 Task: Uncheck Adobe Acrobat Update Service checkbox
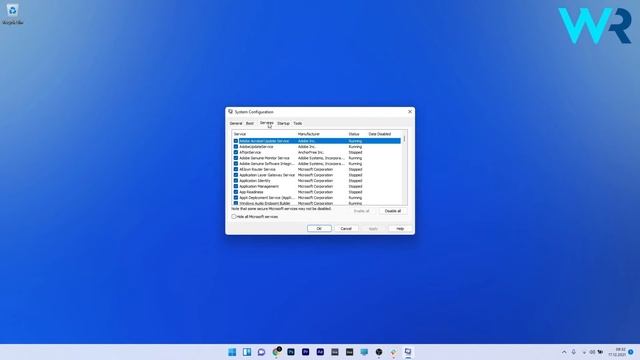pos(236,141)
